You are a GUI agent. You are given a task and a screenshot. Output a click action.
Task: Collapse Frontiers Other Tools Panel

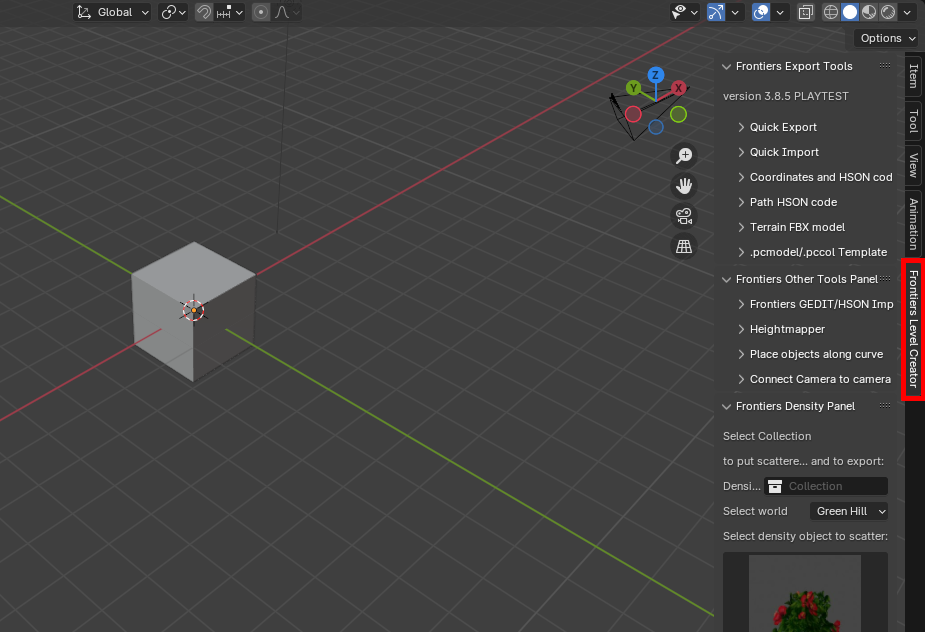727,280
